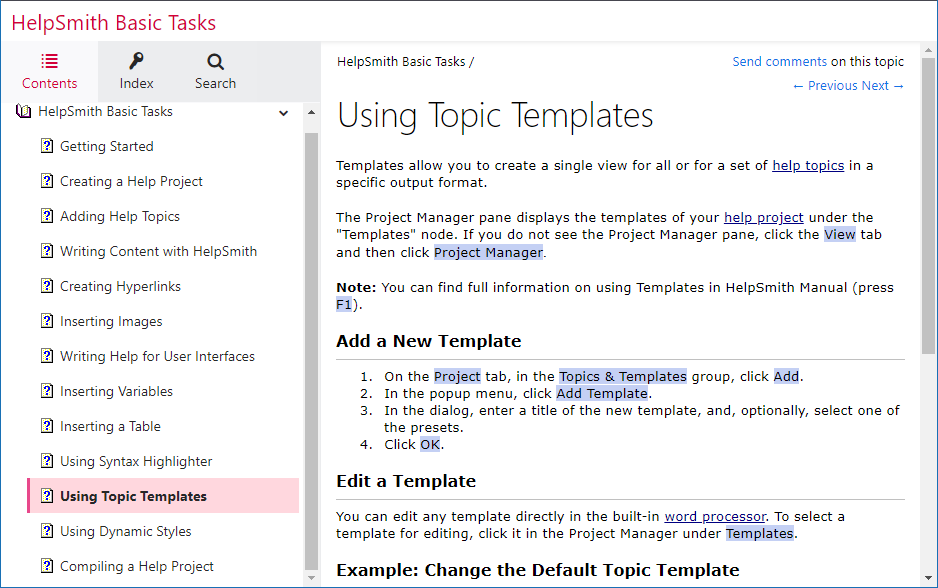Image resolution: width=938 pixels, height=588 pixels.
Task: Follow the word processor hyperlink
Action: click(715, 517)
